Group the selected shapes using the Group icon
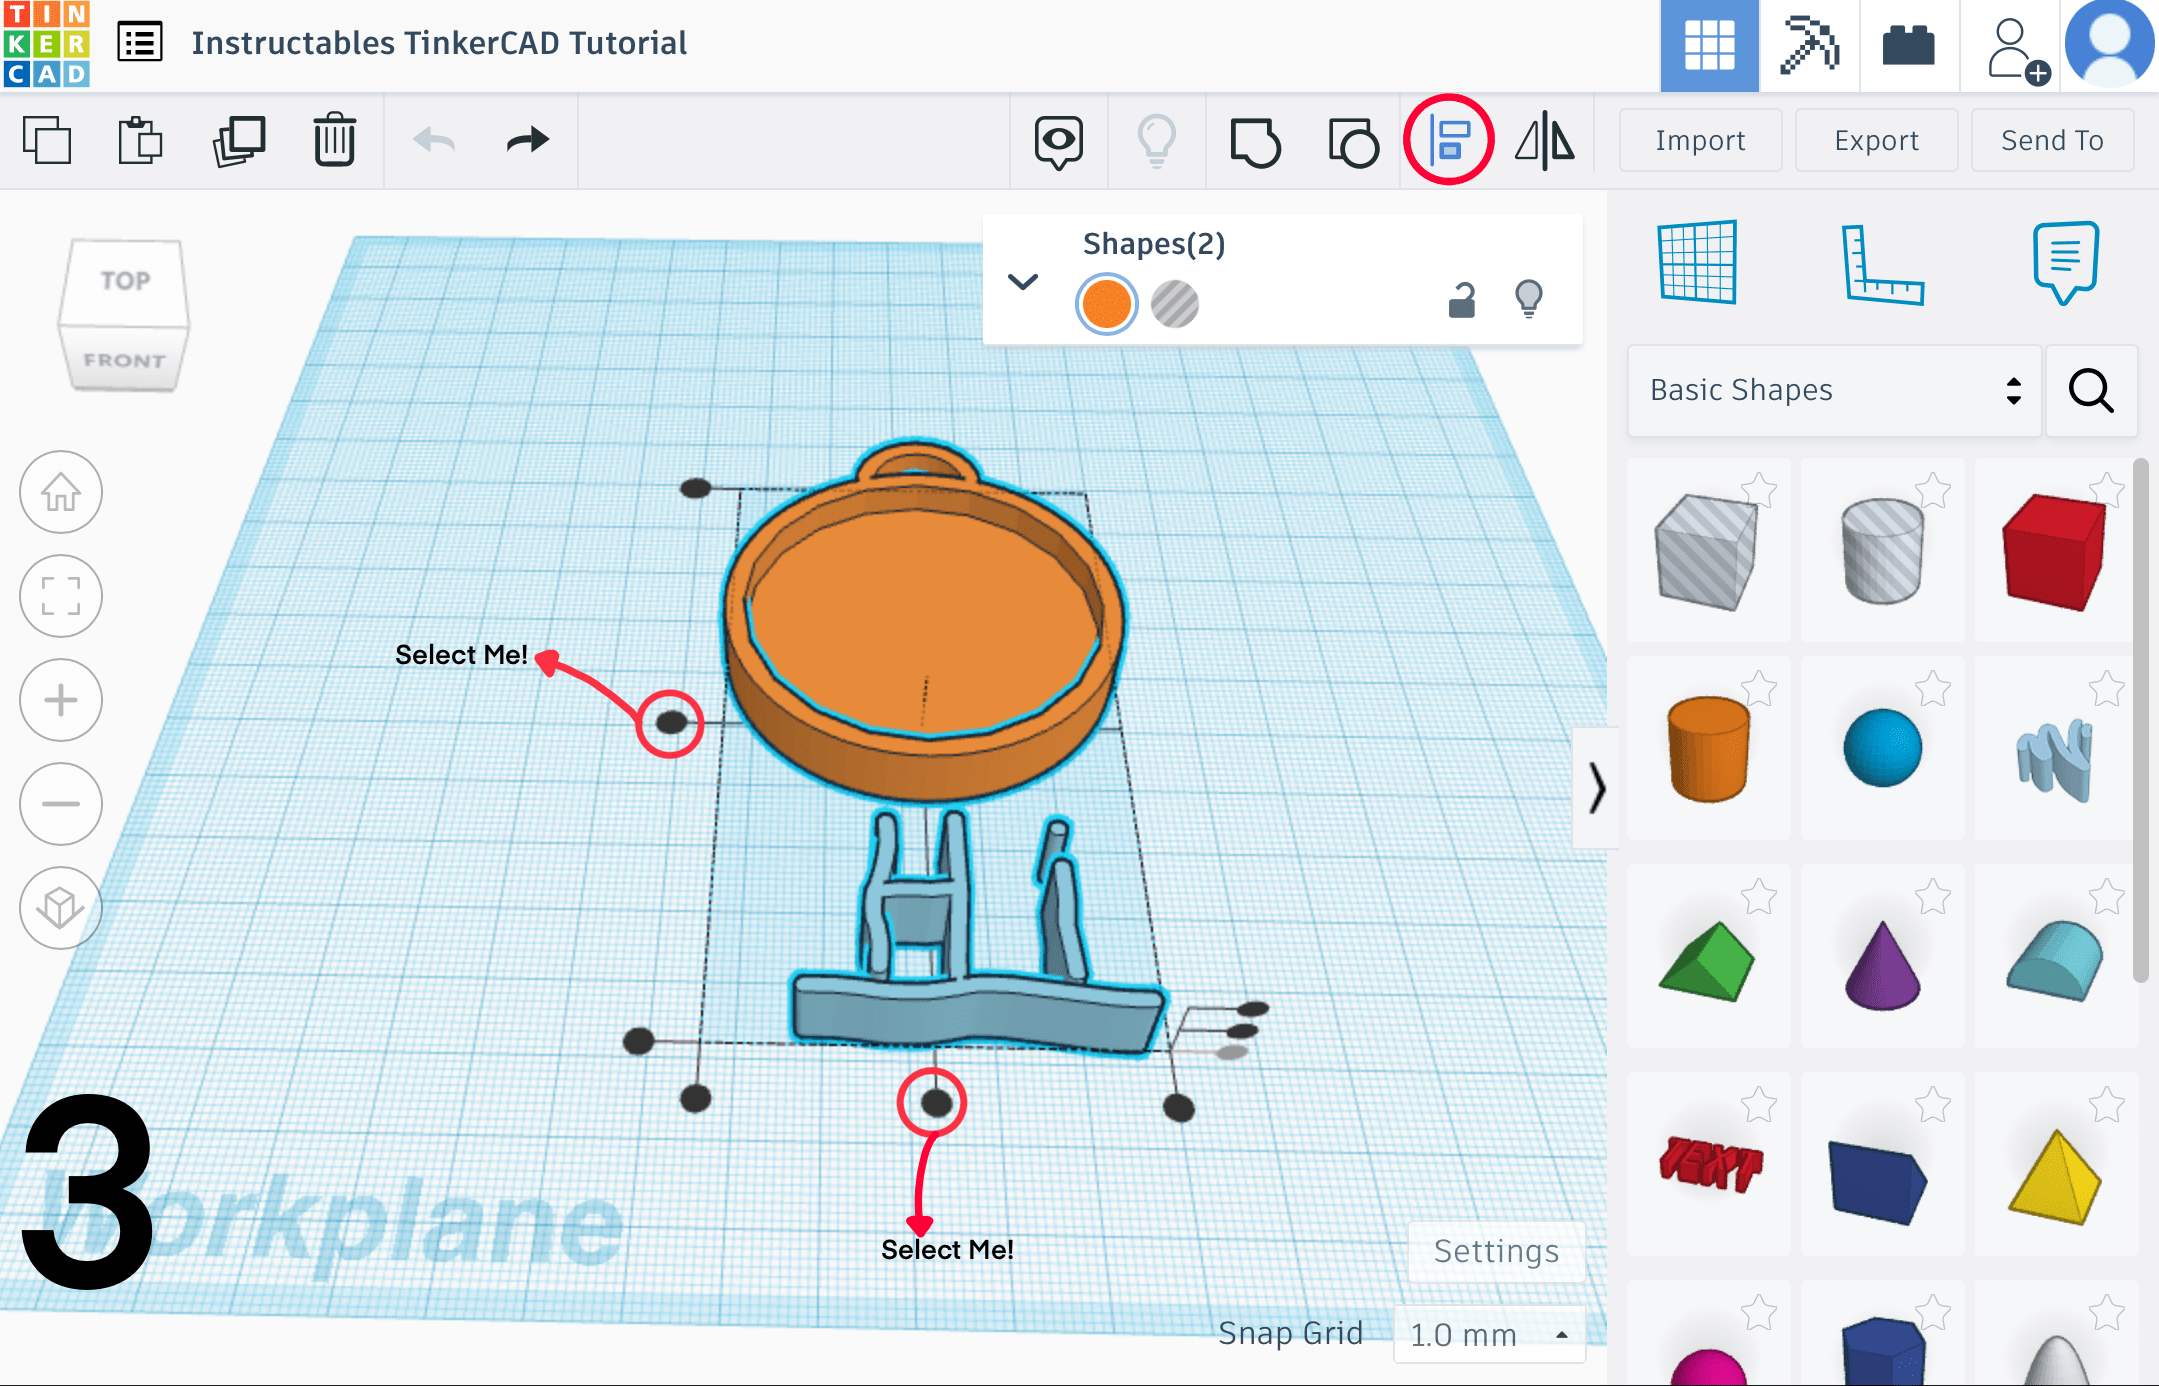This screenshot has height=1386, width=2159. 1255,140
